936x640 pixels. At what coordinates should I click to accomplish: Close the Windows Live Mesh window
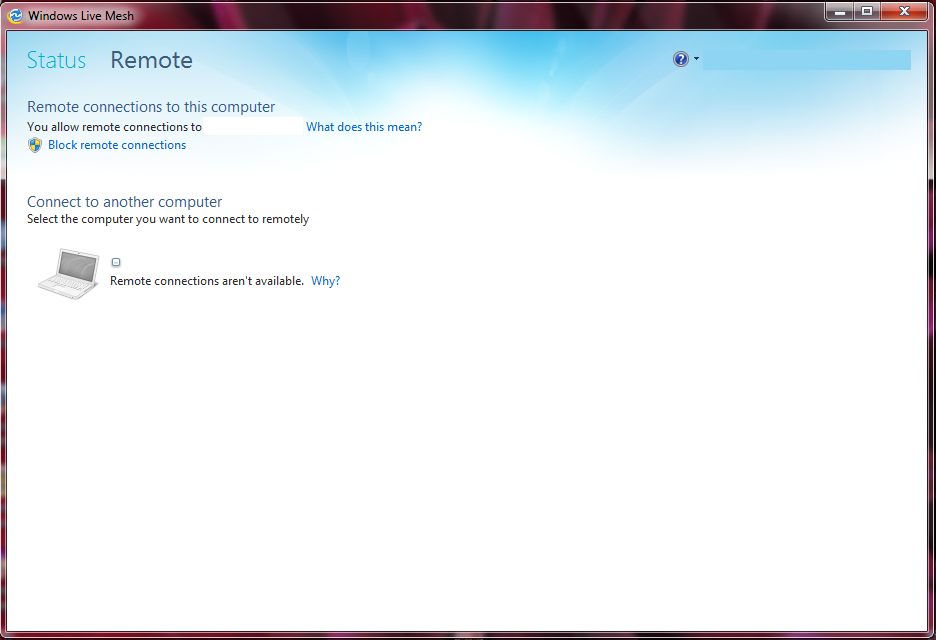click(x=905, y=11)
